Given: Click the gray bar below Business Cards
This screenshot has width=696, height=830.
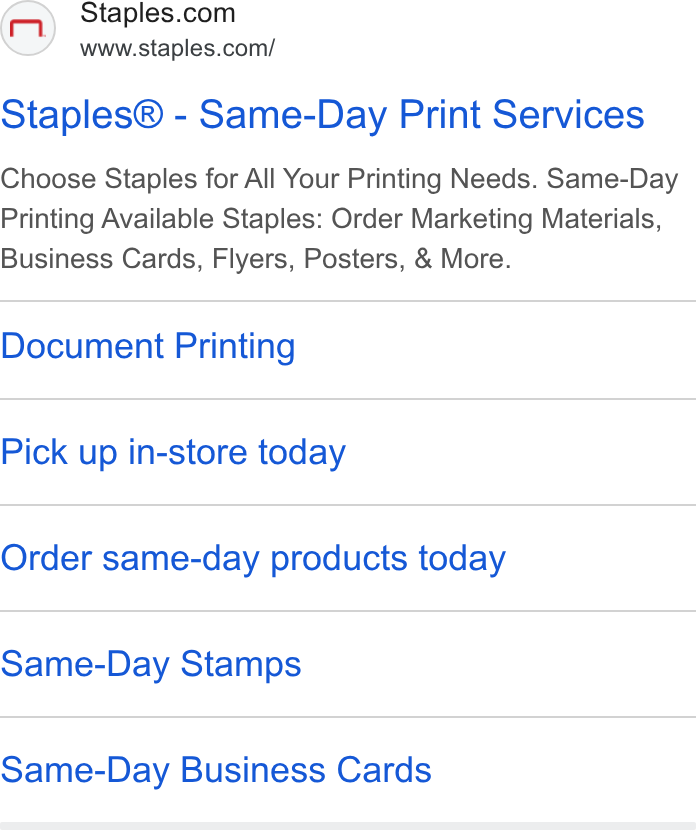Looking at the screenshot, I should click(348, 826).
